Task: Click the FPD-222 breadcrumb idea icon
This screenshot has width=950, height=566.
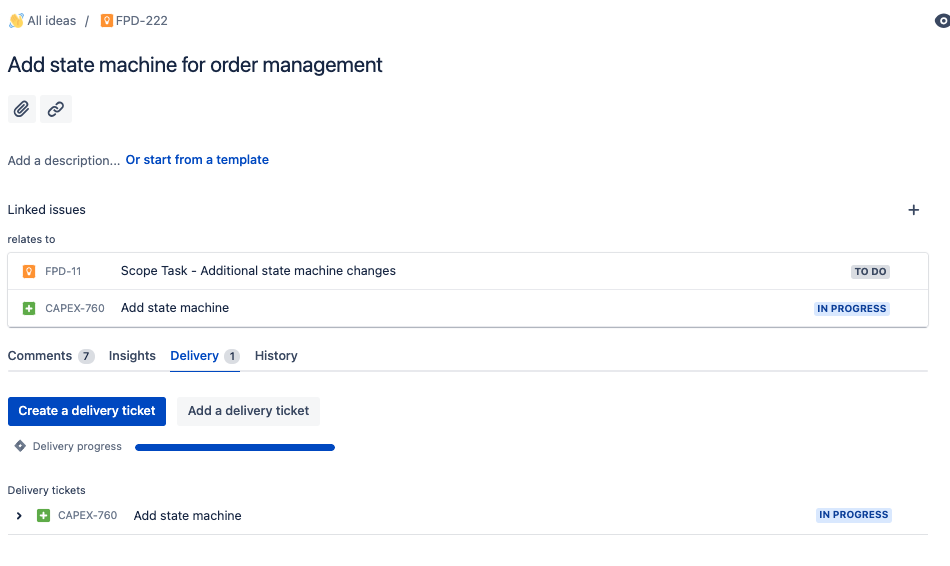Action: click(107, 21)
